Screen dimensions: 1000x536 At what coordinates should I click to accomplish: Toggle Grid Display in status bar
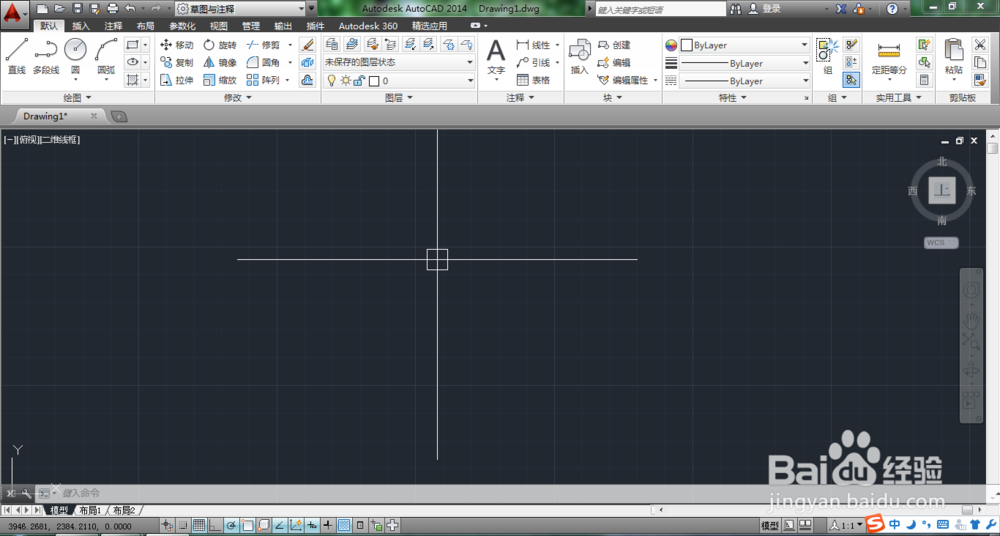199,526
